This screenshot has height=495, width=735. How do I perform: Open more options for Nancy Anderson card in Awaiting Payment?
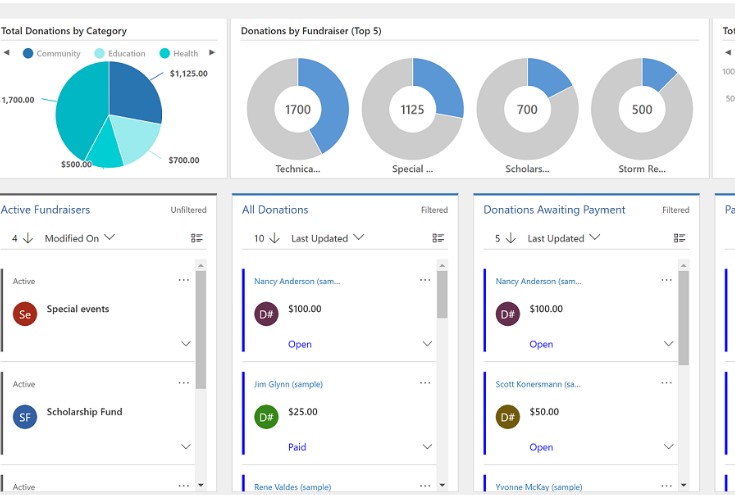click(667, 280)
